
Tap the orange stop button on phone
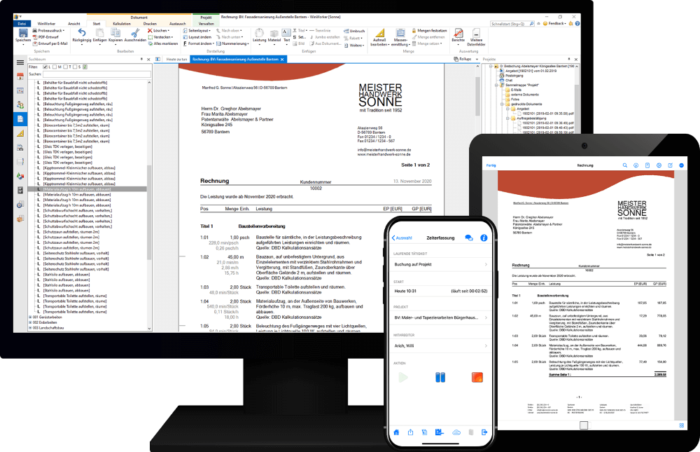coord(477,378)
